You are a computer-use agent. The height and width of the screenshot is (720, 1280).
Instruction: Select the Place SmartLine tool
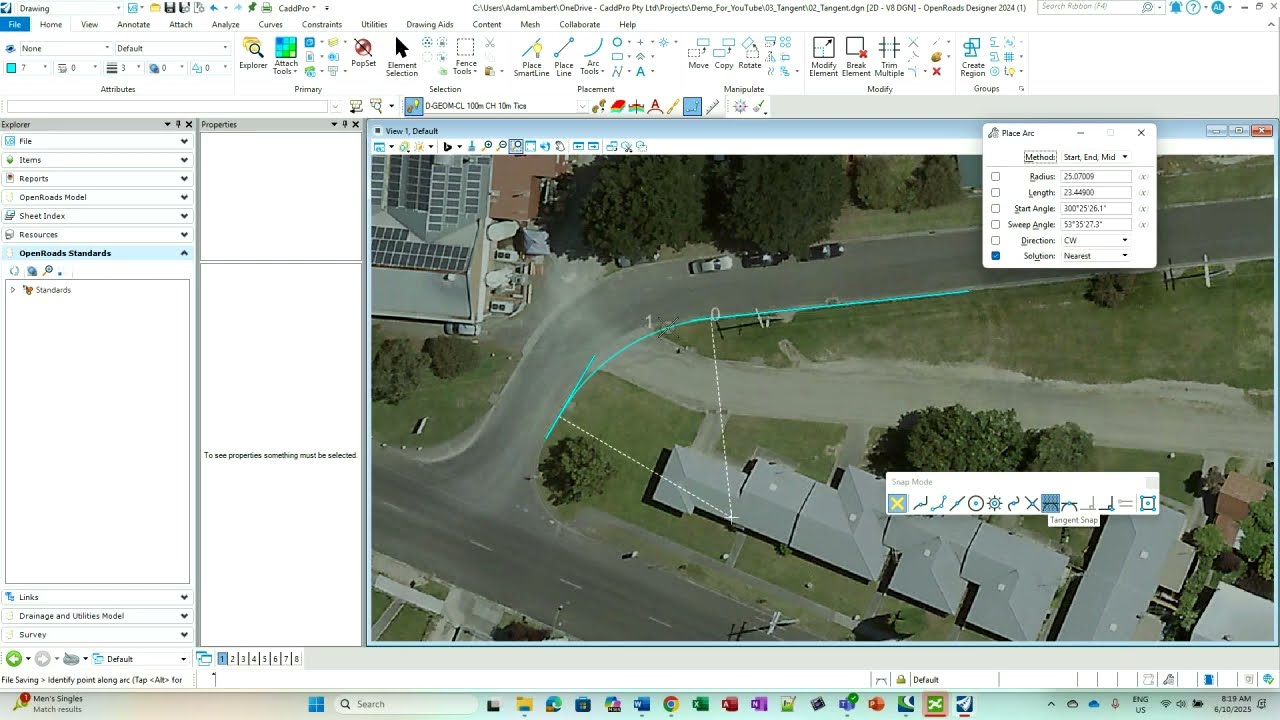tap(532, 58)
